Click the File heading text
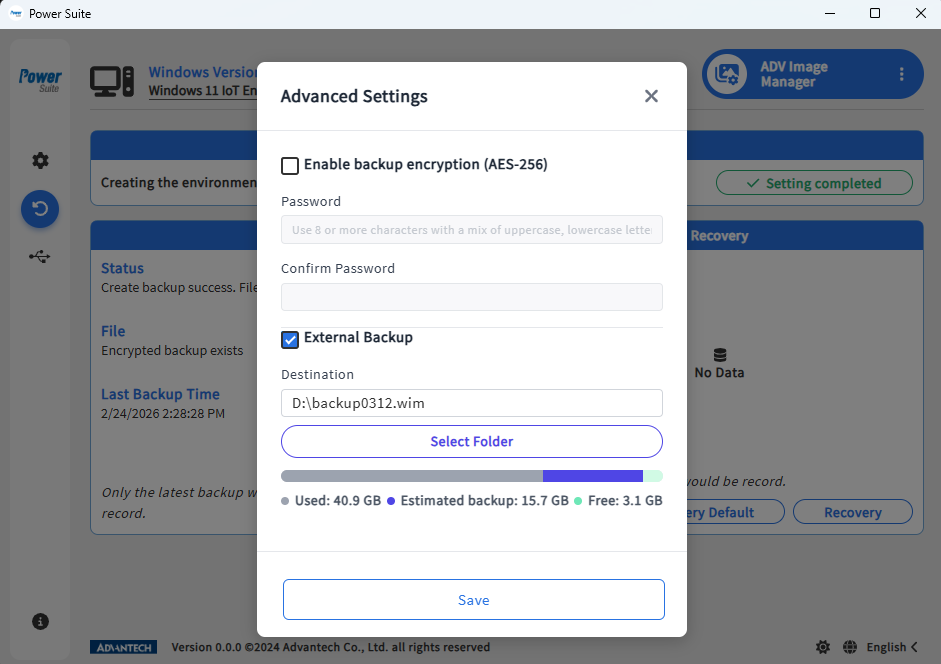Screen dimensions: 941x664 click(x=113, y=331)
